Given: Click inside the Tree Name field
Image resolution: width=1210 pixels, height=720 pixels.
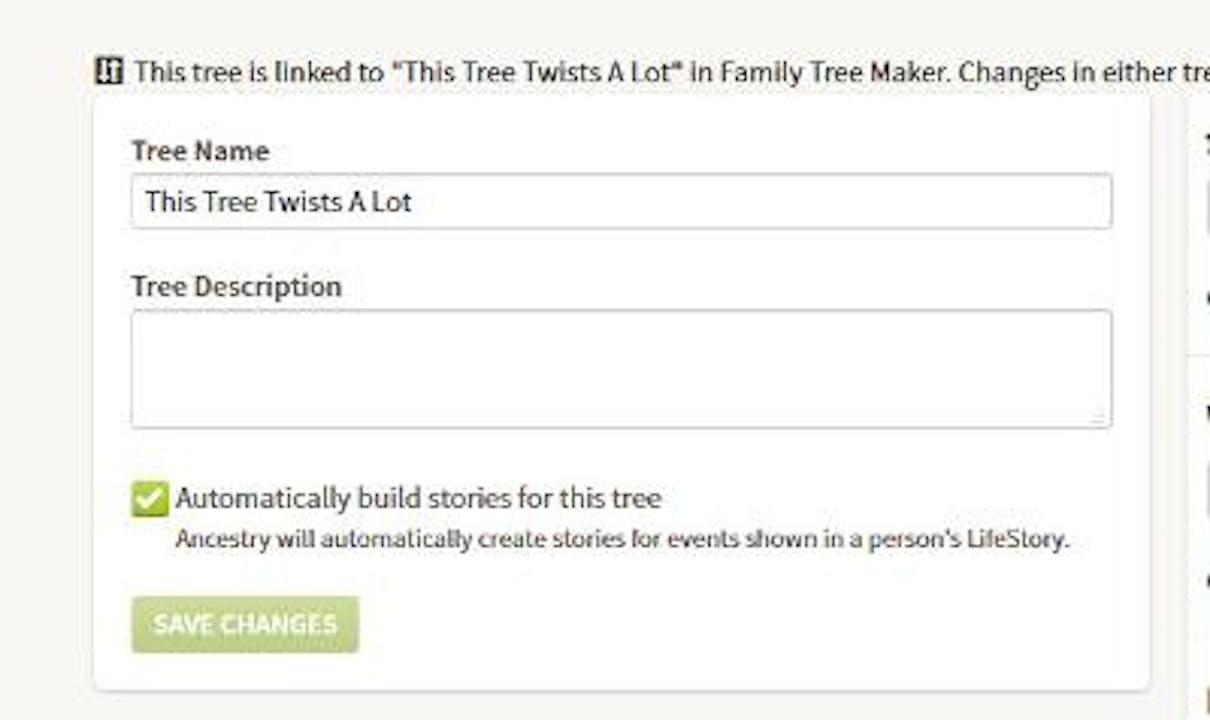Looking at the screenshot, I should pyautogui.click(x=620, y=201).
